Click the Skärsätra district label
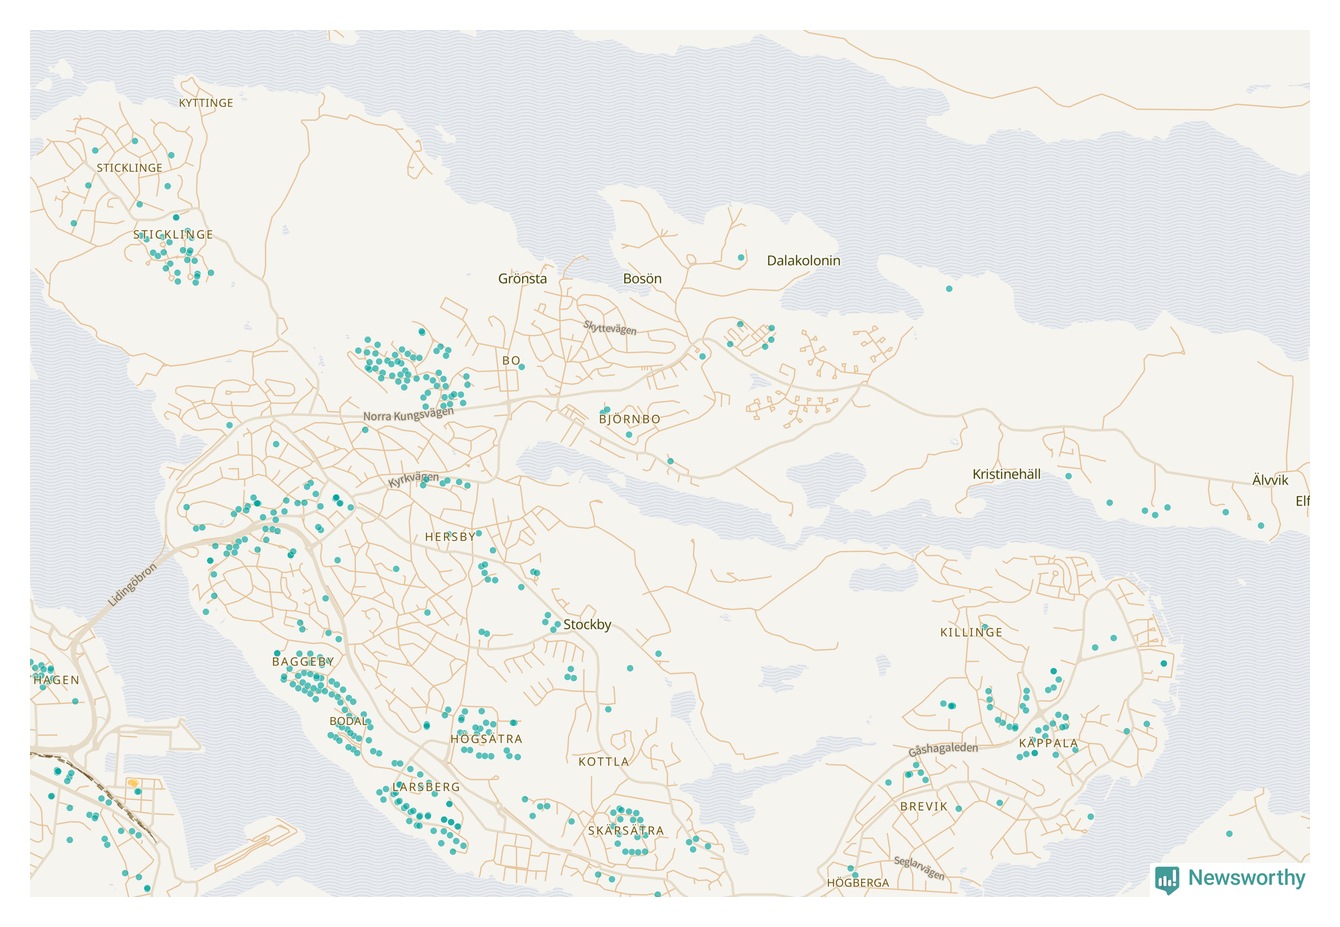The height and width of the screenshot is (927, 1340). [626, 831]
